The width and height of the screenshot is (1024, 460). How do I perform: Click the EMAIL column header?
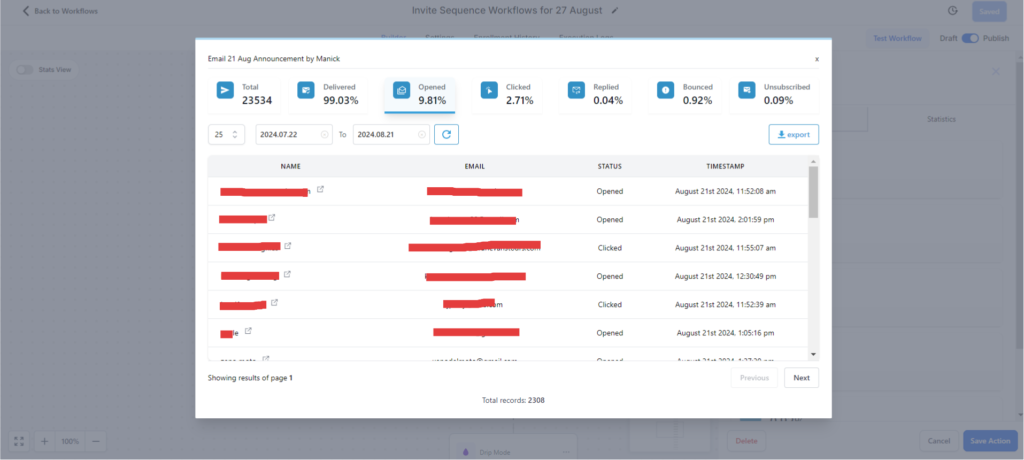475,167
